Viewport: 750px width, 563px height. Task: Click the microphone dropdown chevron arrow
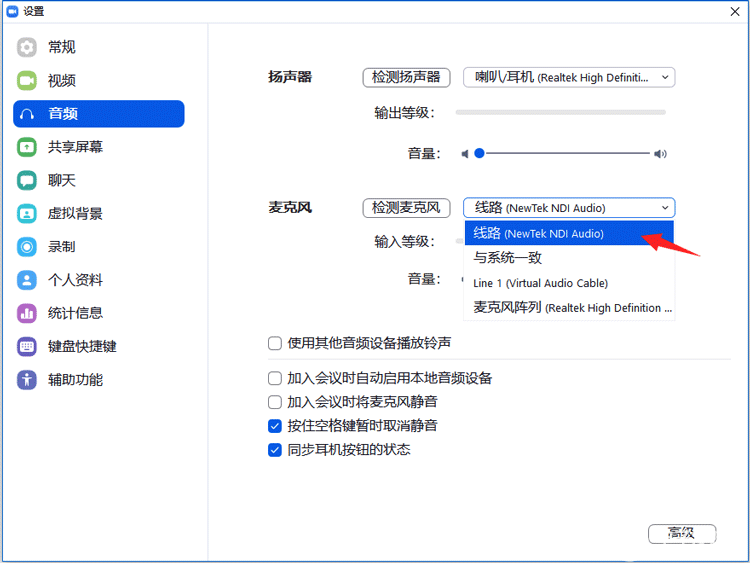(665, 208)
